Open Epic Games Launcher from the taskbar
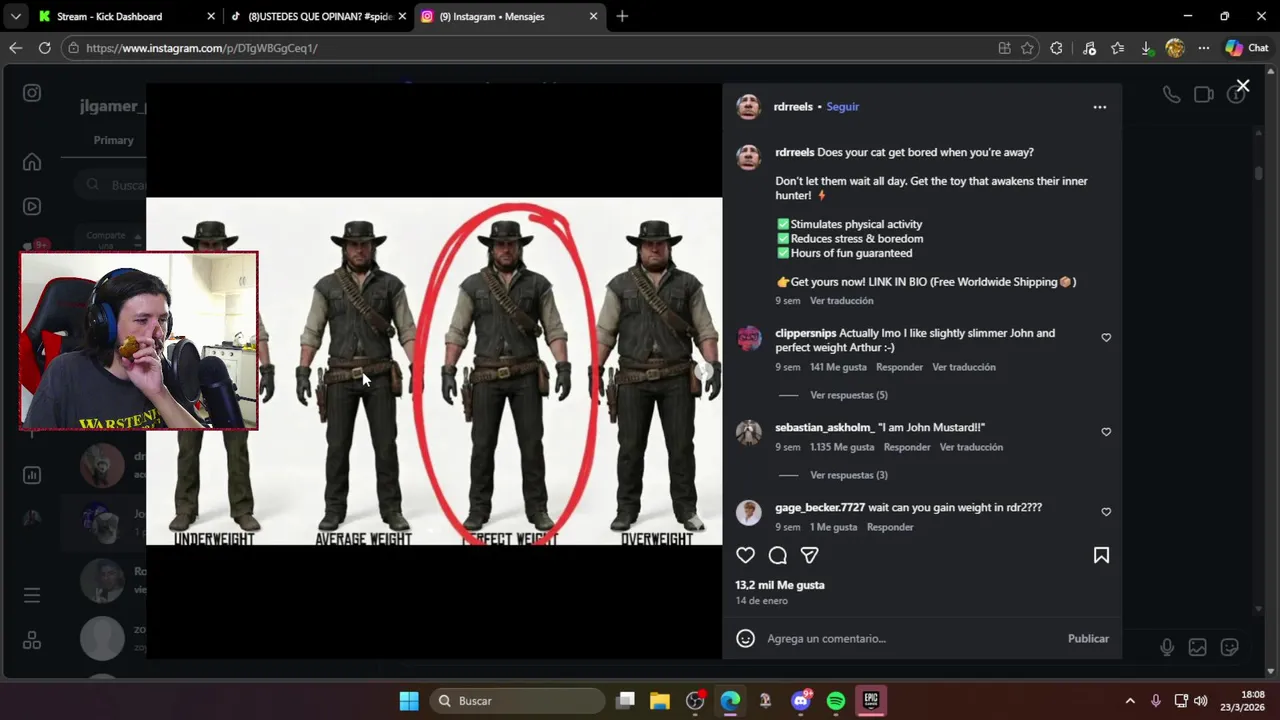Viewport: 1280px width, 720px height. tap(871, 701)
